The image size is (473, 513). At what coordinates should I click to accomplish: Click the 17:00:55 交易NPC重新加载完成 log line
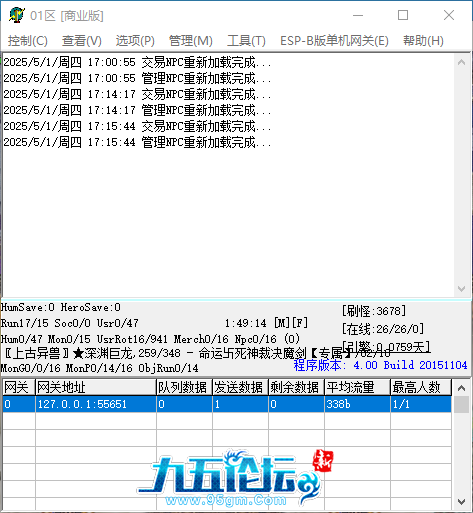[x=137, y=62]
